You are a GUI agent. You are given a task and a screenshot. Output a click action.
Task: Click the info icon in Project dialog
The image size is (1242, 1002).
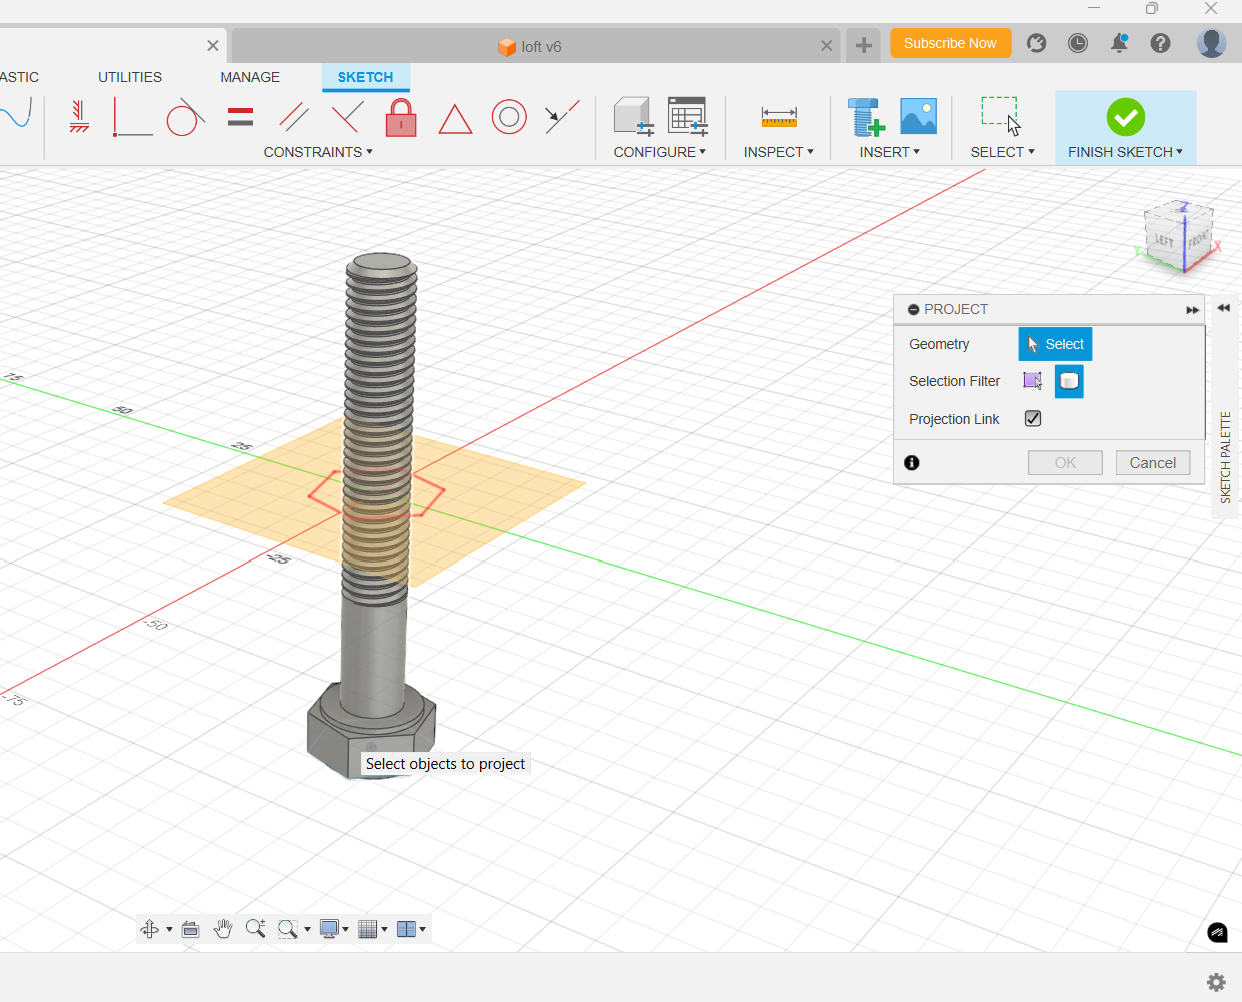(912, 462)
